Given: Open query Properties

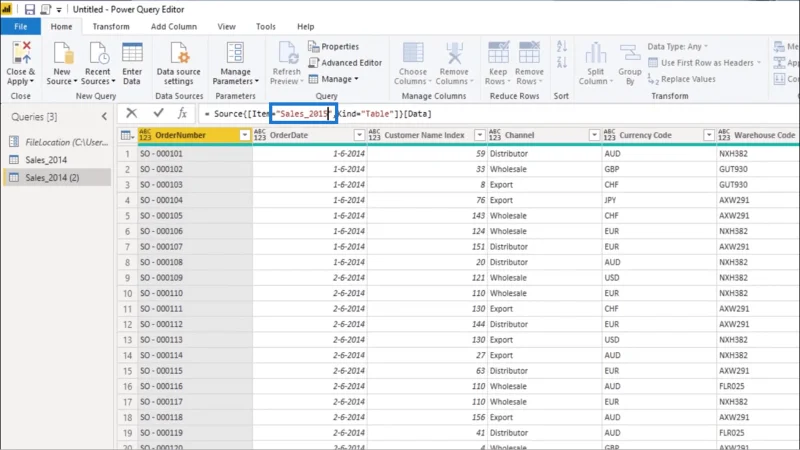Looking at the screenshot, I should (333, 46).
